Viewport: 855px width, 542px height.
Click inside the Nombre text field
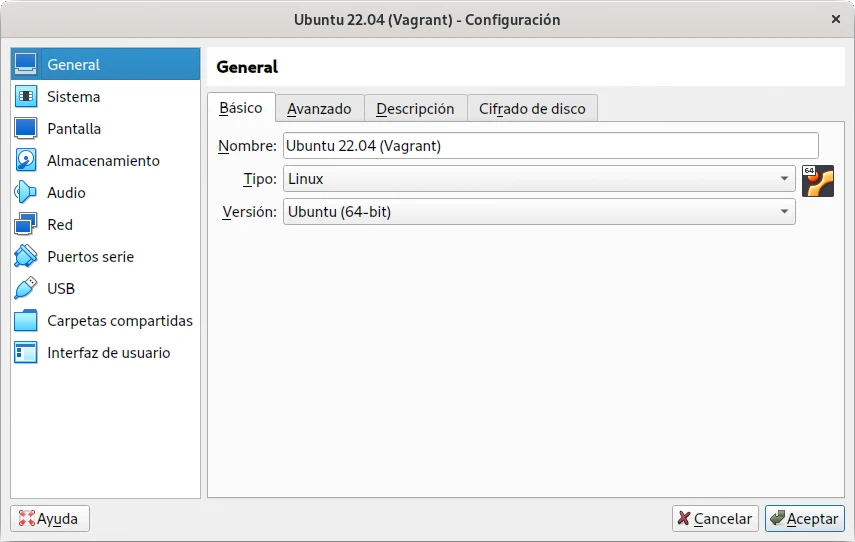coord(550,146)
